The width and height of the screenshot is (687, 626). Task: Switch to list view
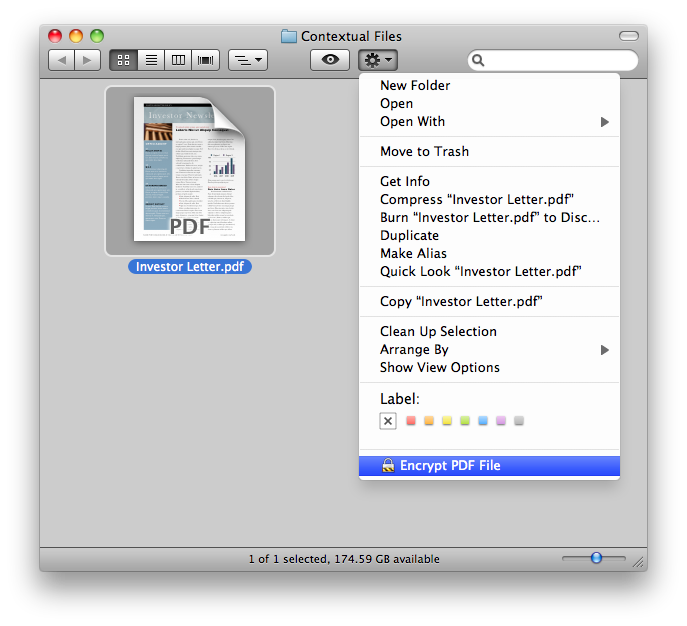pyautogui.click(x=151, y=60)
